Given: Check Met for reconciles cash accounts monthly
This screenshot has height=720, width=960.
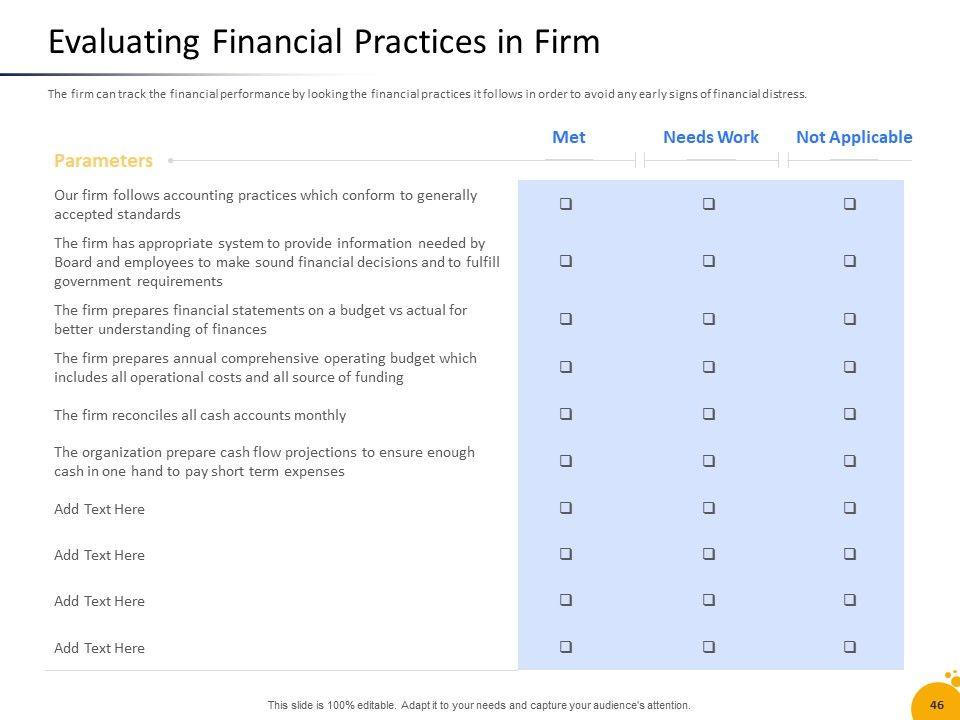Looking at the screenshot, I should point(566,414).
